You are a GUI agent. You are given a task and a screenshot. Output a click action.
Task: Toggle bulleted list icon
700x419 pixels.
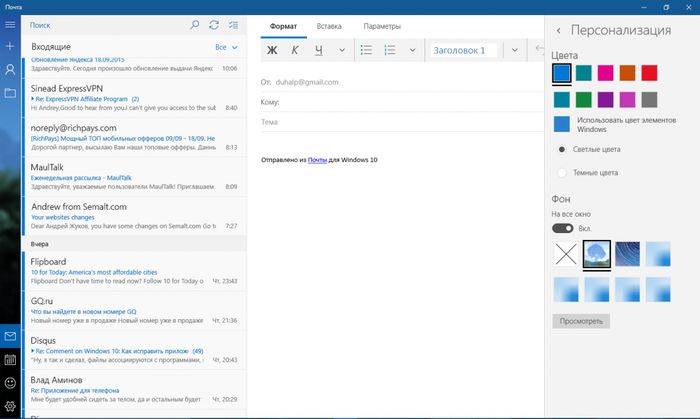tap(366, 50)
